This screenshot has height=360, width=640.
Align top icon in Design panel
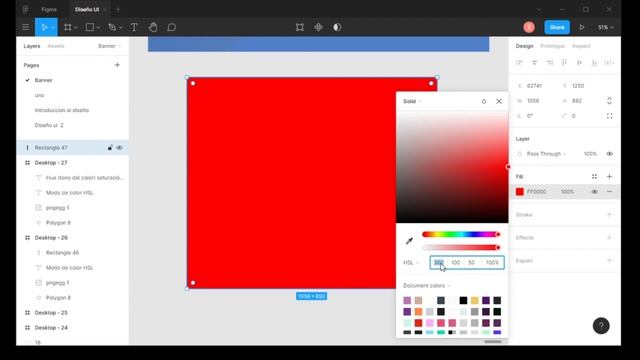(564, 62)
